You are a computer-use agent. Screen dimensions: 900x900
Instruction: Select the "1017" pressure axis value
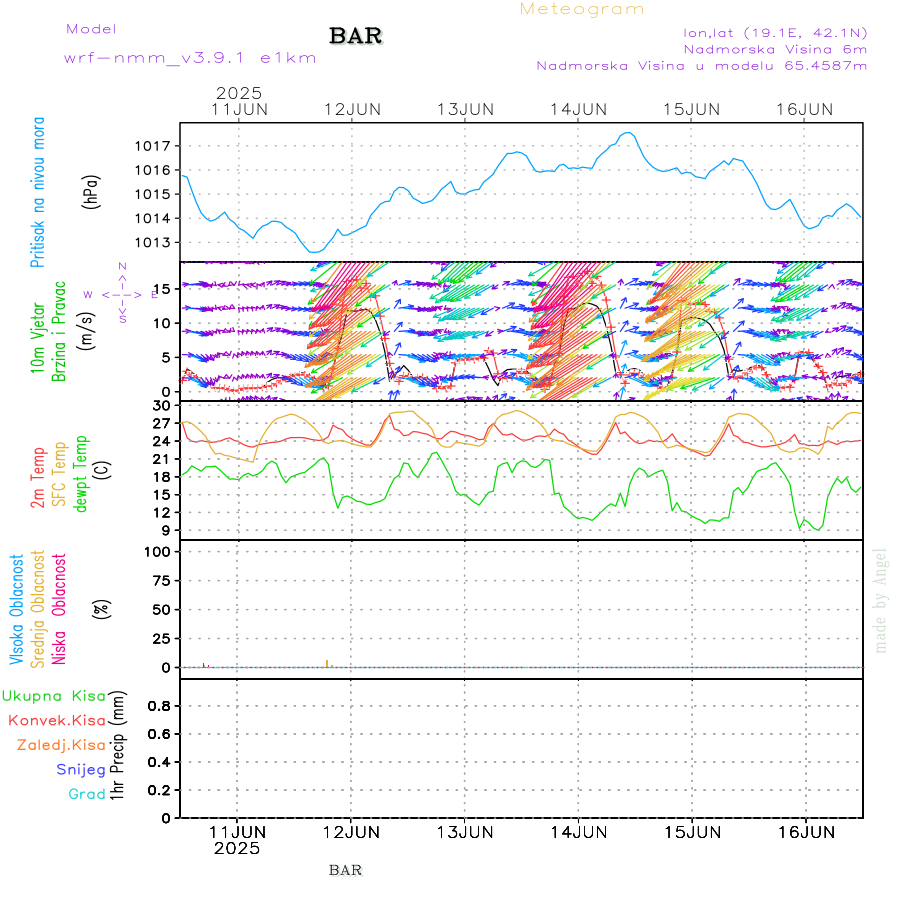pyautogui.click(x=153, y=146)
